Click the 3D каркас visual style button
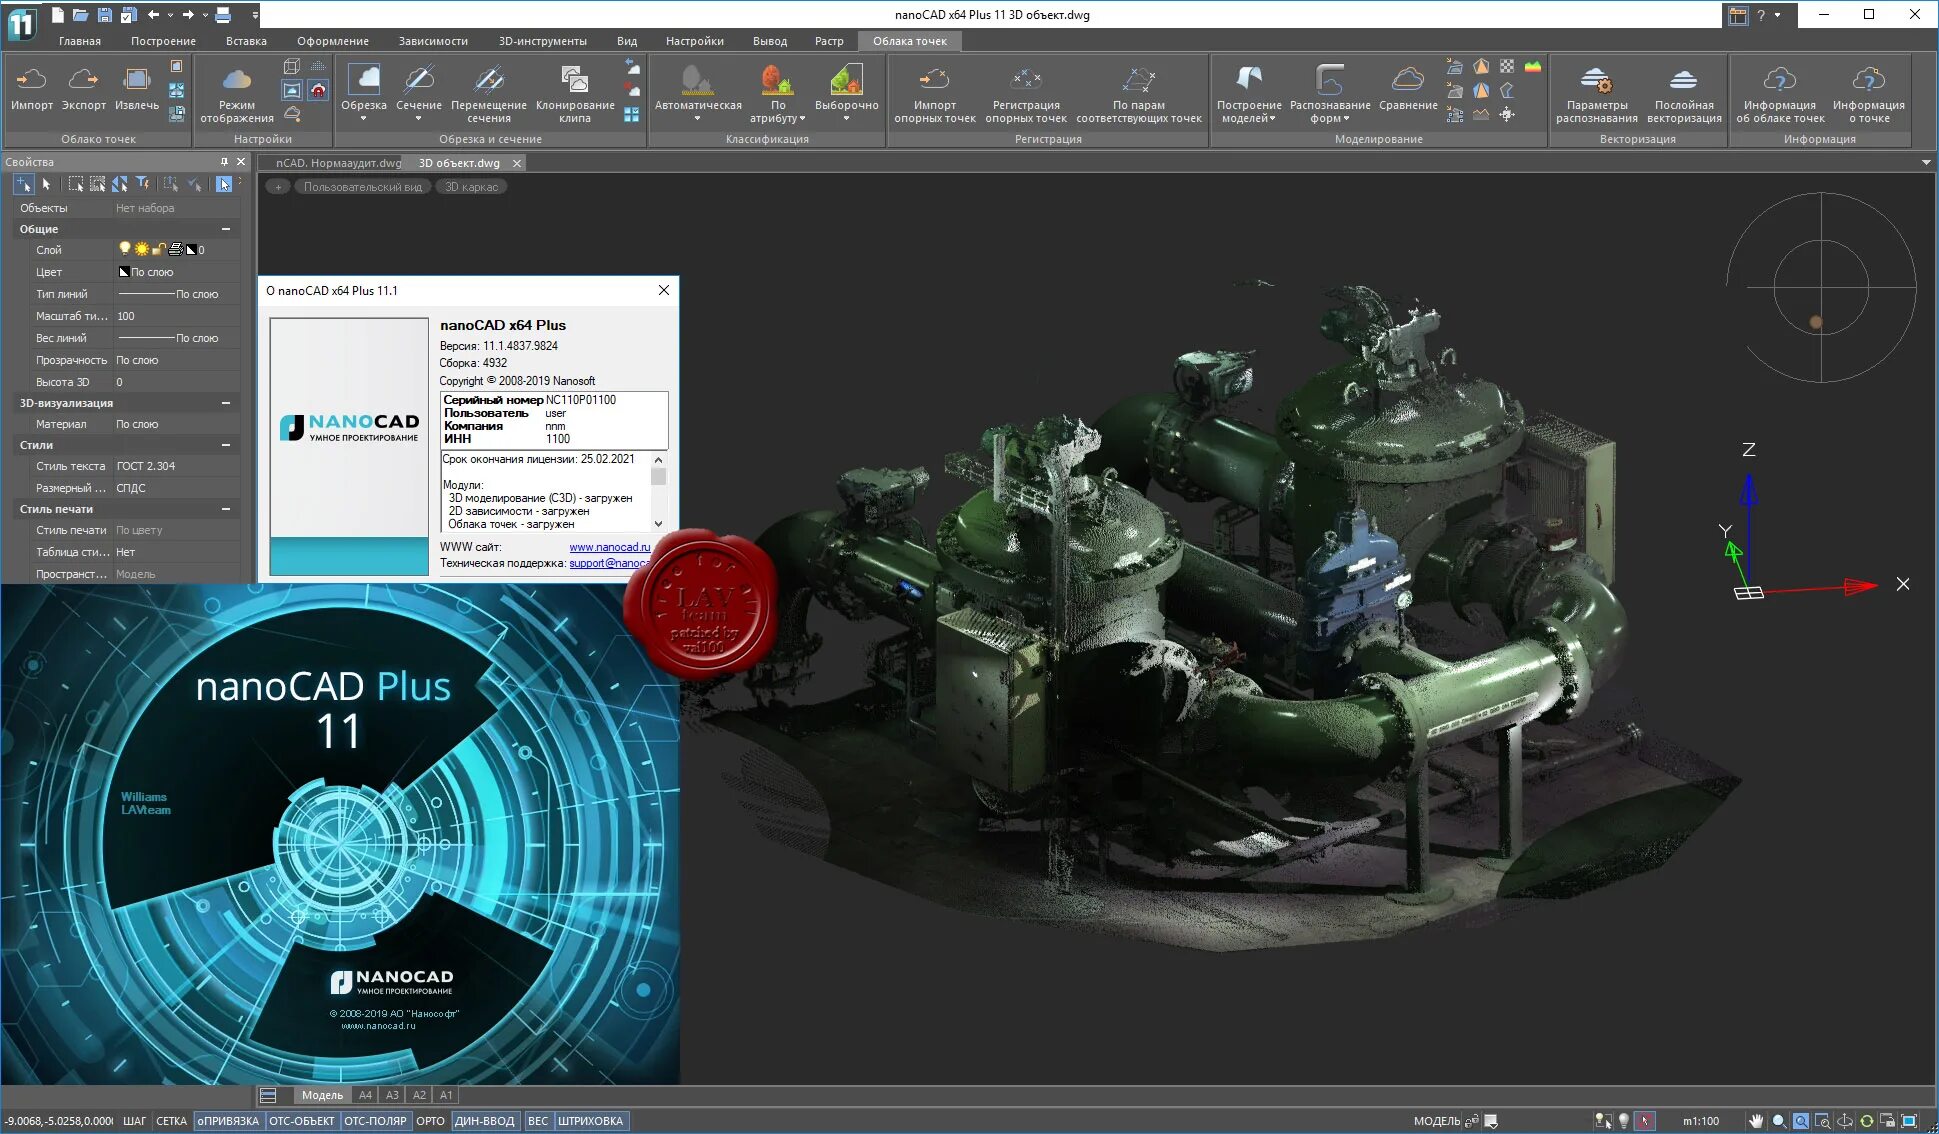The image size is (1939, 1134). pos(471,187)
